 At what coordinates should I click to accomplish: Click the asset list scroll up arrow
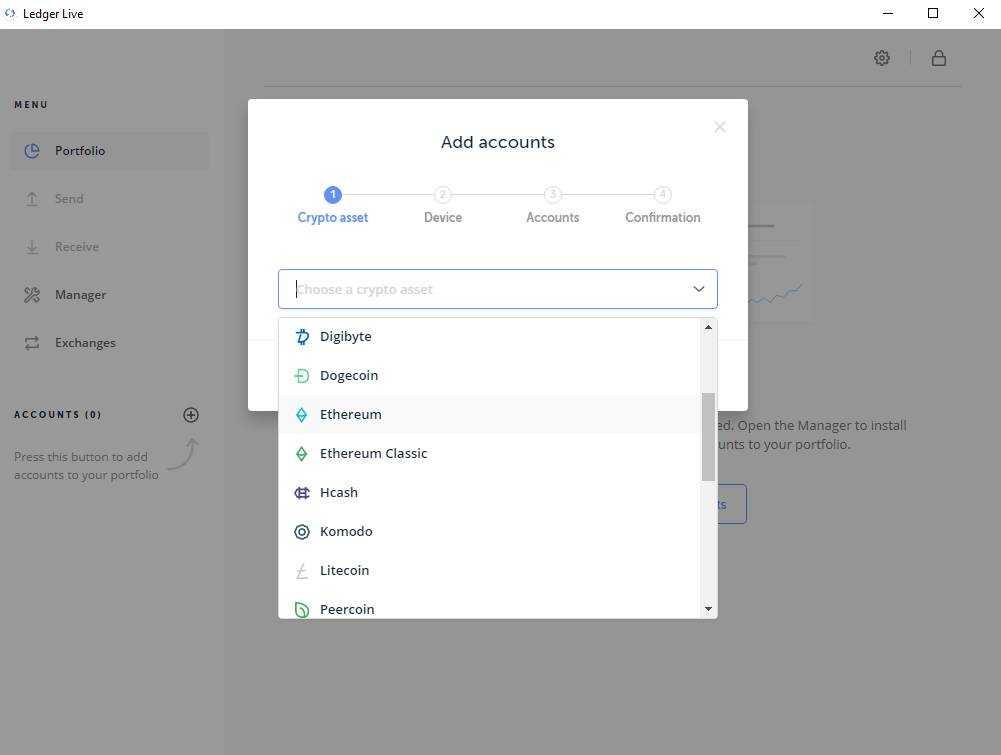(708, 327)
